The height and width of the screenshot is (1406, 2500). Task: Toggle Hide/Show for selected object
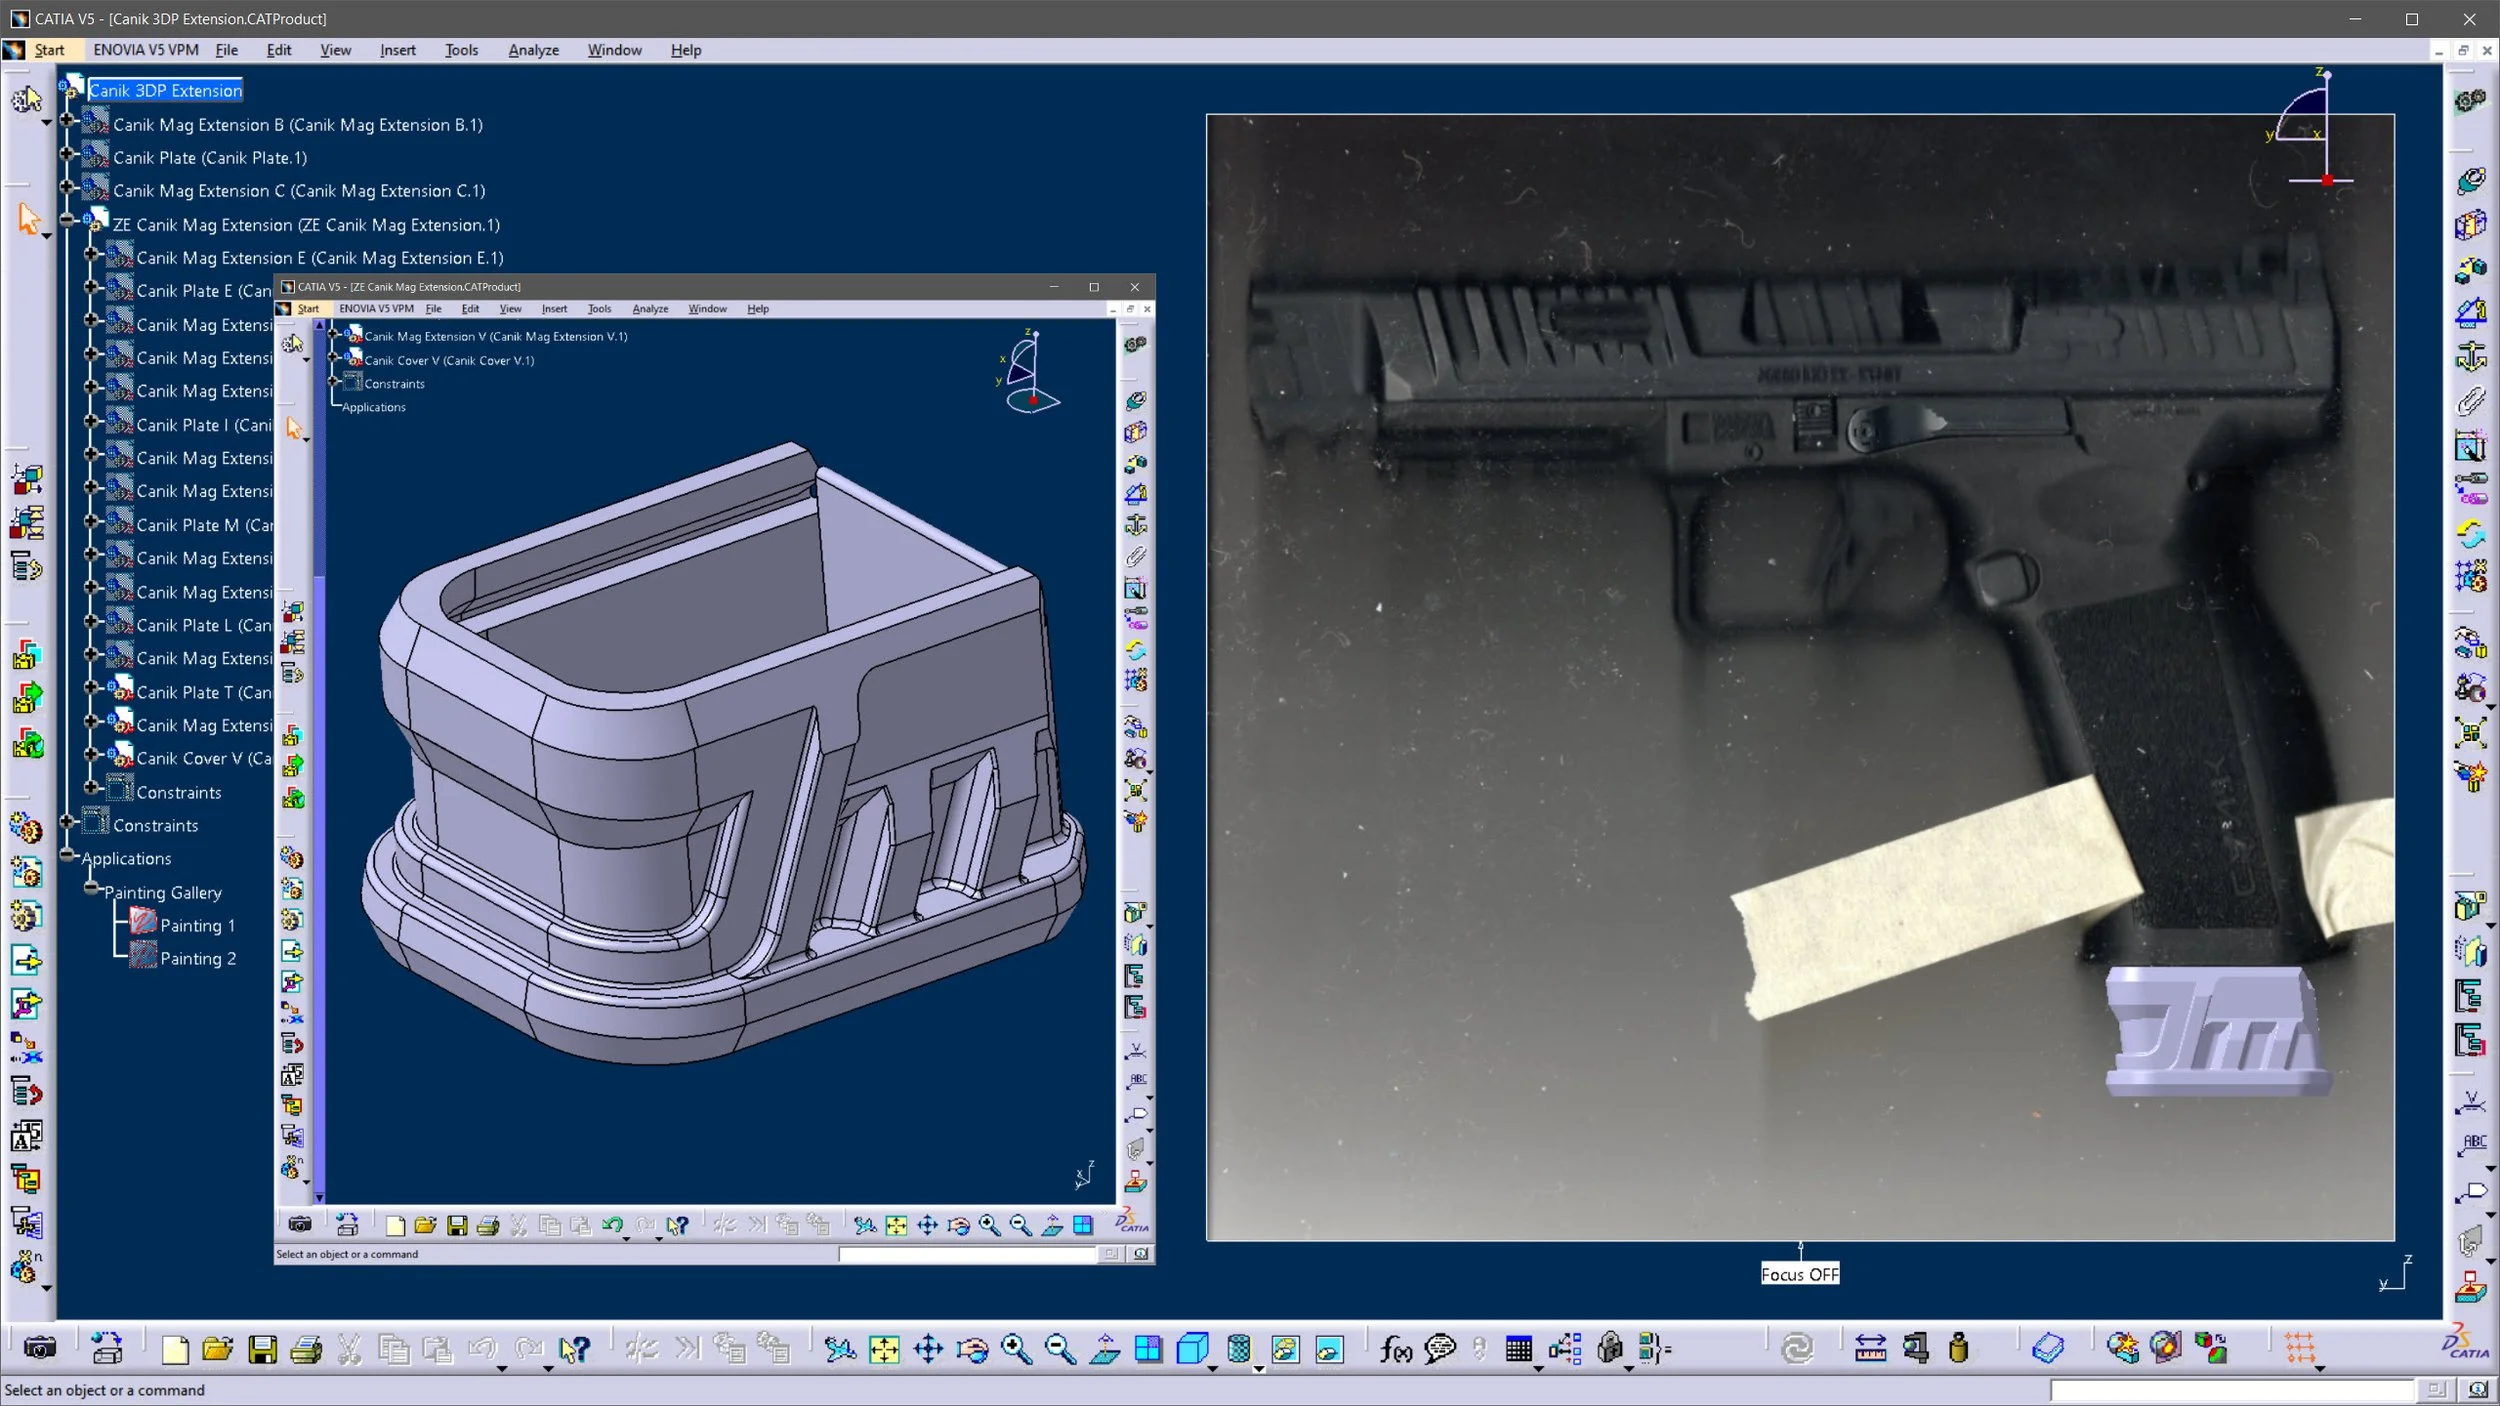(1285, 1349)
